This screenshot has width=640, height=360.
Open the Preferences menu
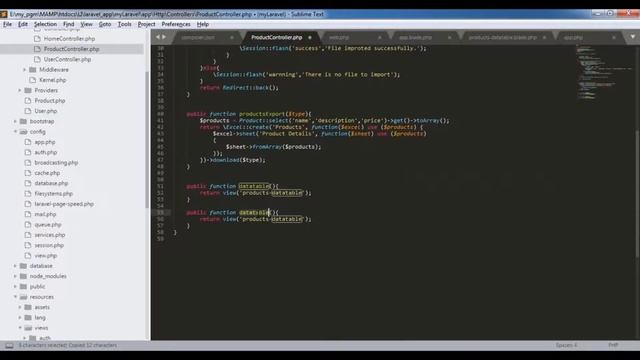tap(176, 24)
